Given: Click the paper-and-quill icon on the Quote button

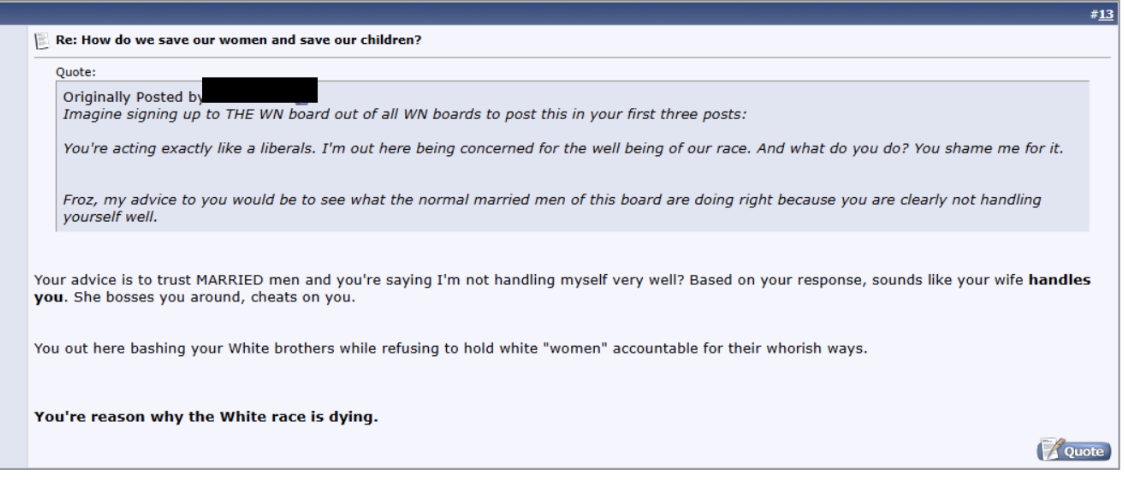Looking at the screenshot, I should (x=1049, y=450).
